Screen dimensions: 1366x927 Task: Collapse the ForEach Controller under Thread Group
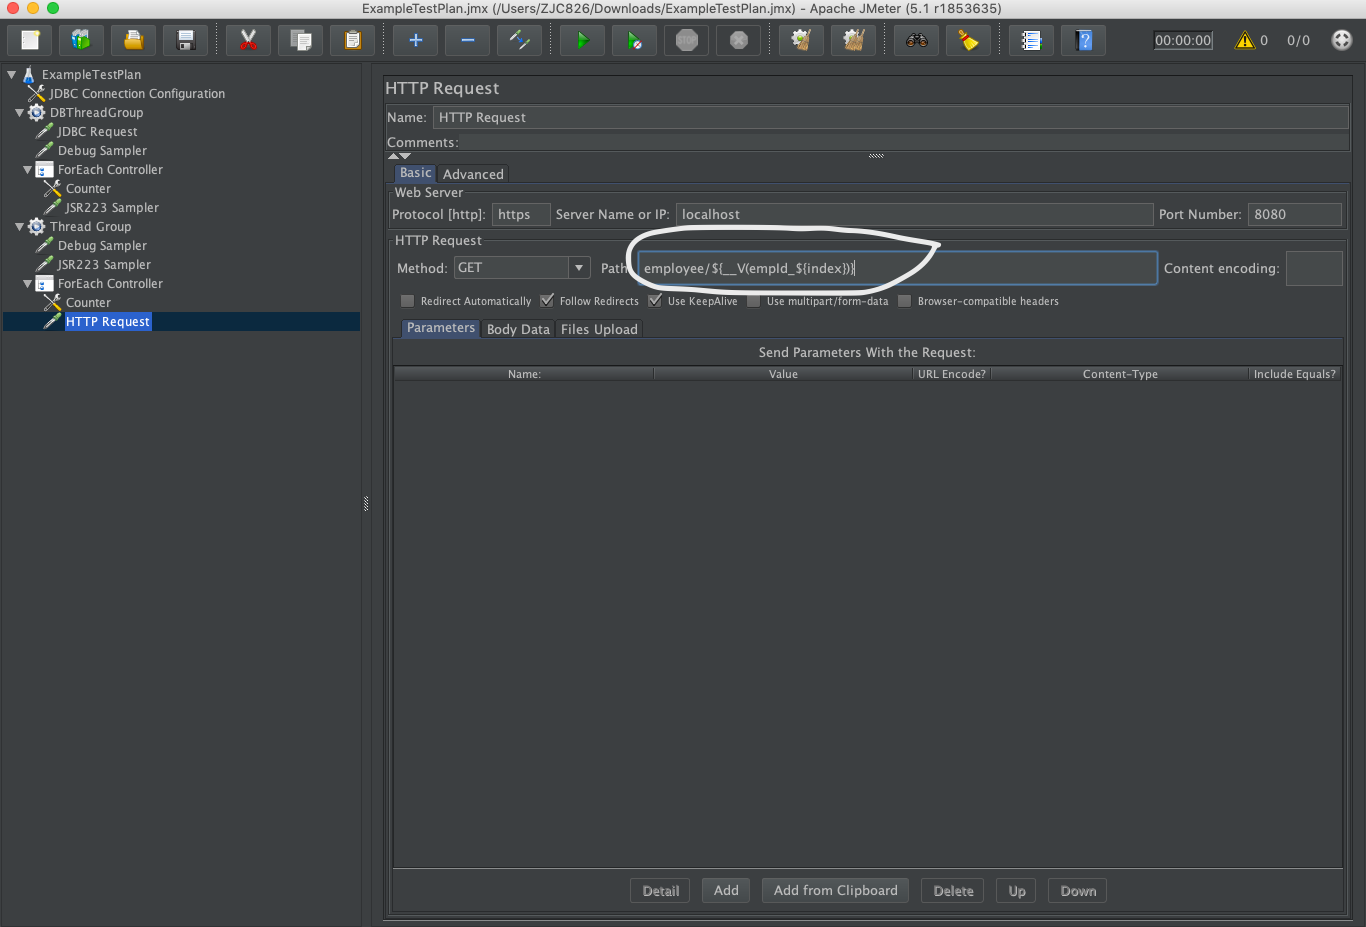pos(28,283)
